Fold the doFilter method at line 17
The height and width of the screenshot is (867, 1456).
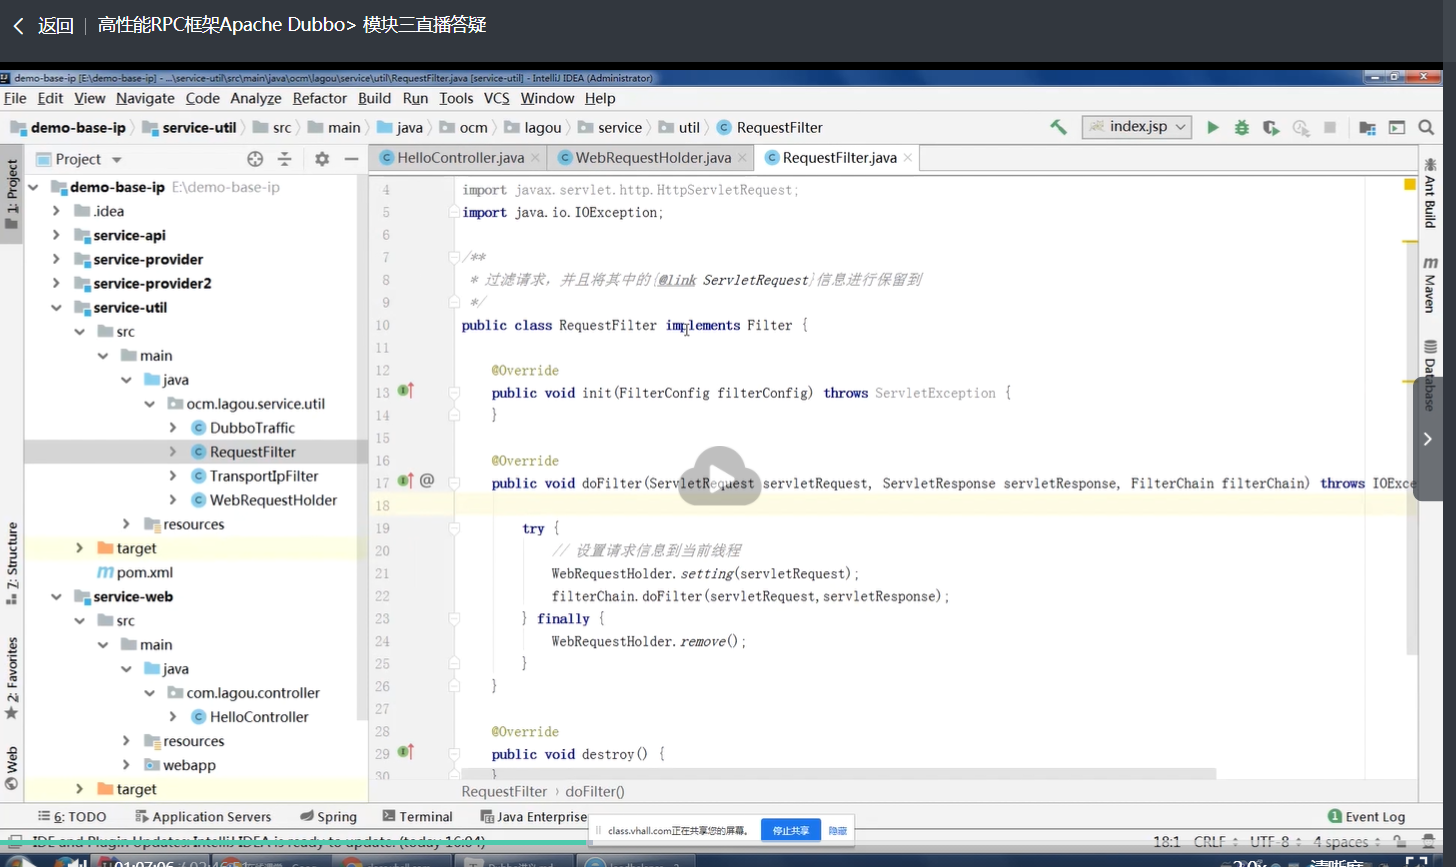[x=453, y=483]
